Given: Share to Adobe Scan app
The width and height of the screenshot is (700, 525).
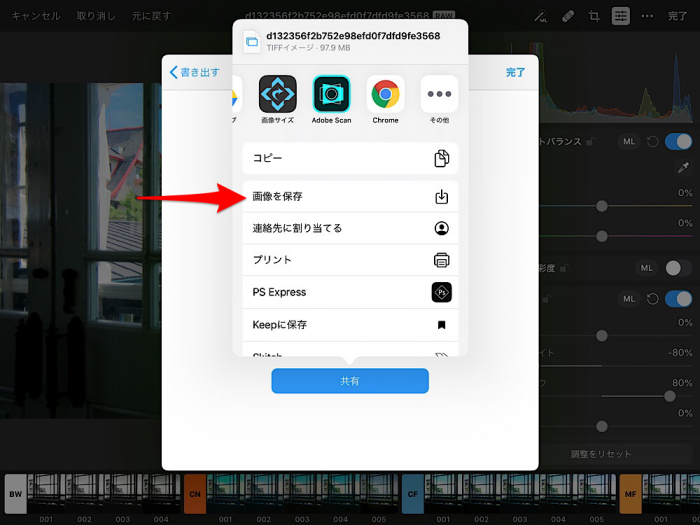Looking at the screenshot, I should pos(331,94).
